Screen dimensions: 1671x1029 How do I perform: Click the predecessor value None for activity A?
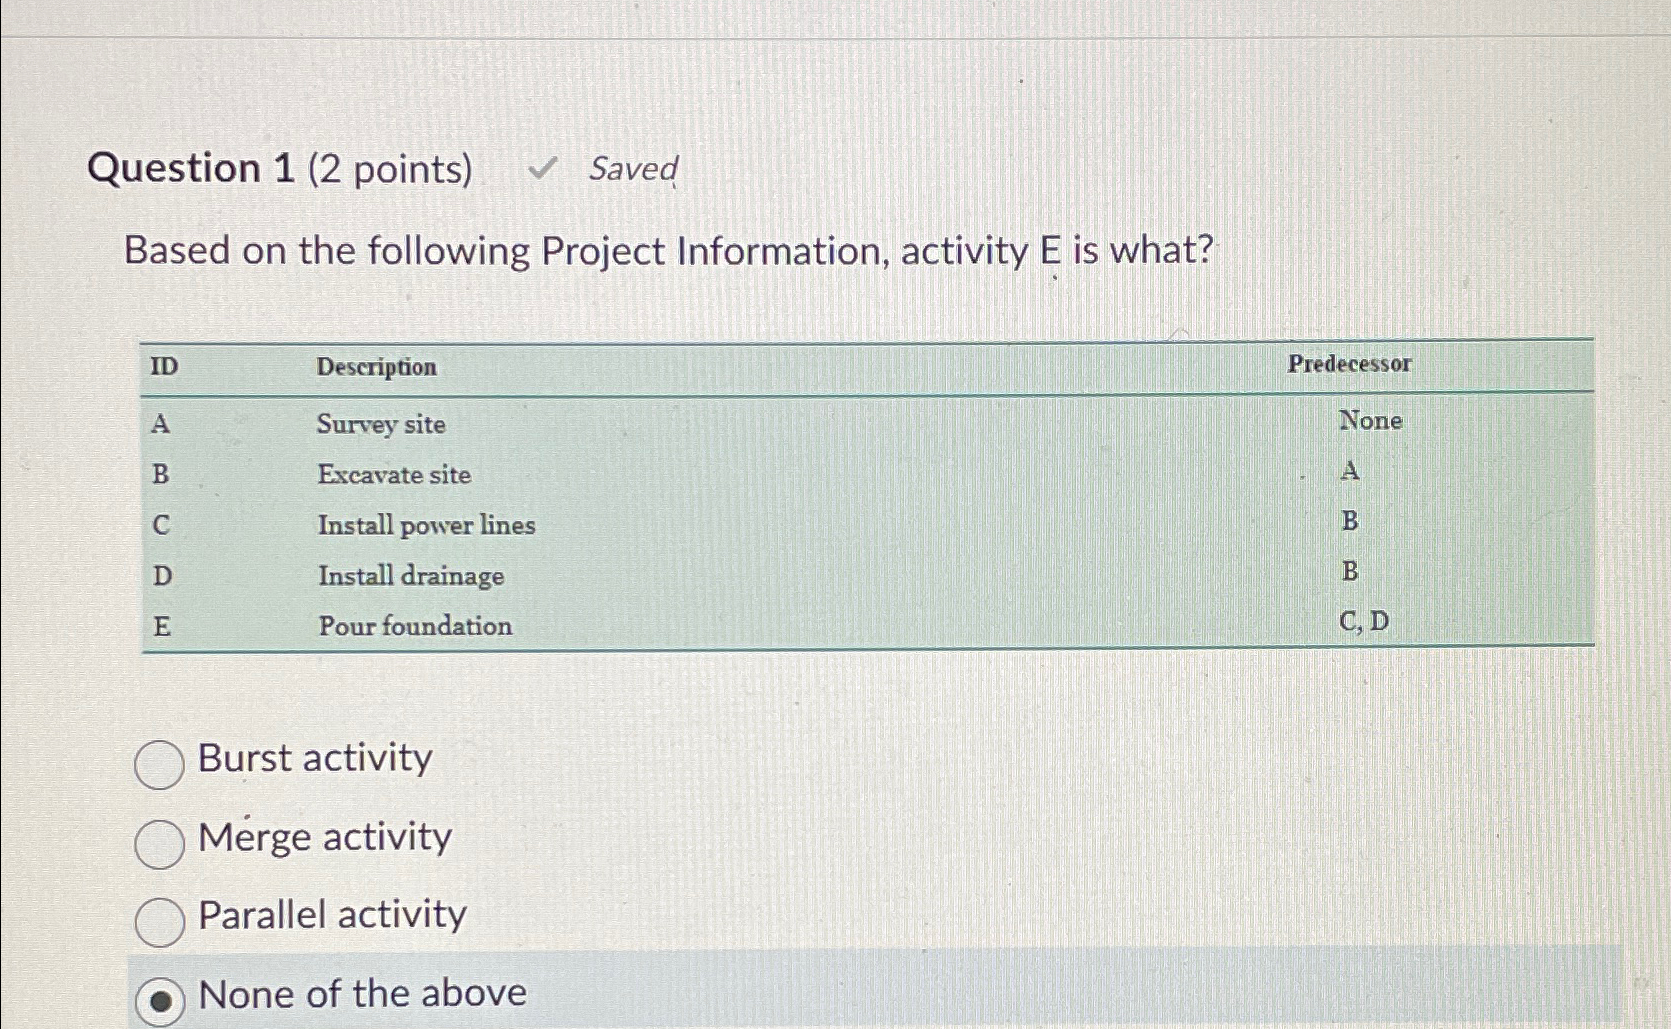(x=1370, y=420)
